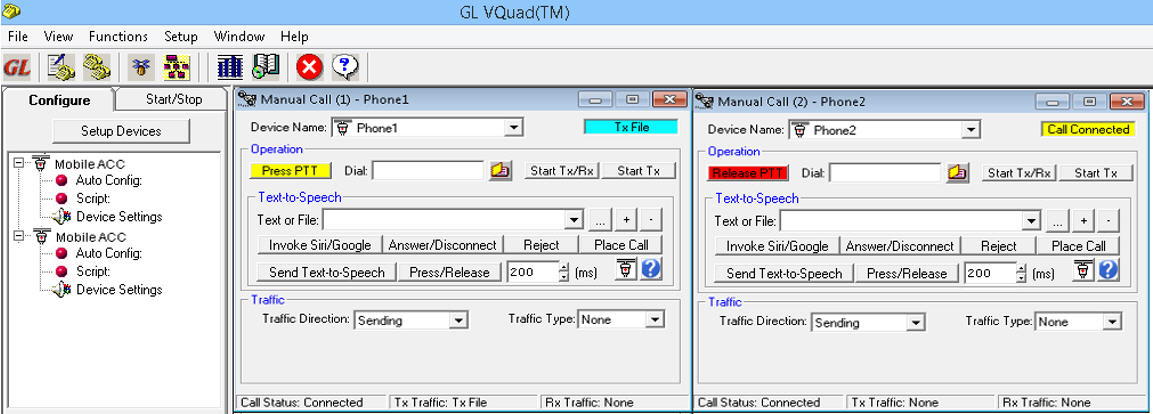Open the Help menu
This screenshot has width=1153, height=414.
(294, 36)
